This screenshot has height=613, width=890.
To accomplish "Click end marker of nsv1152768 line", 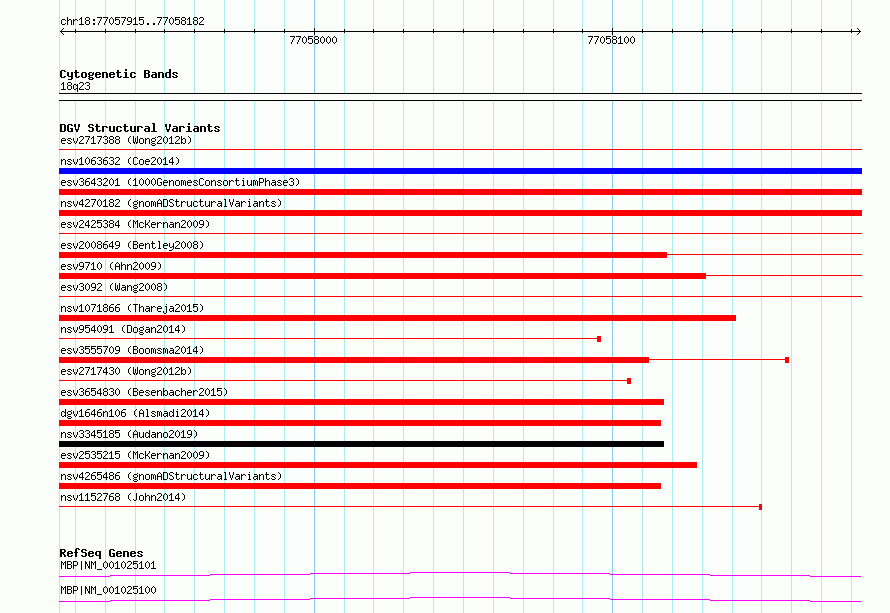I will coord(760,507).
